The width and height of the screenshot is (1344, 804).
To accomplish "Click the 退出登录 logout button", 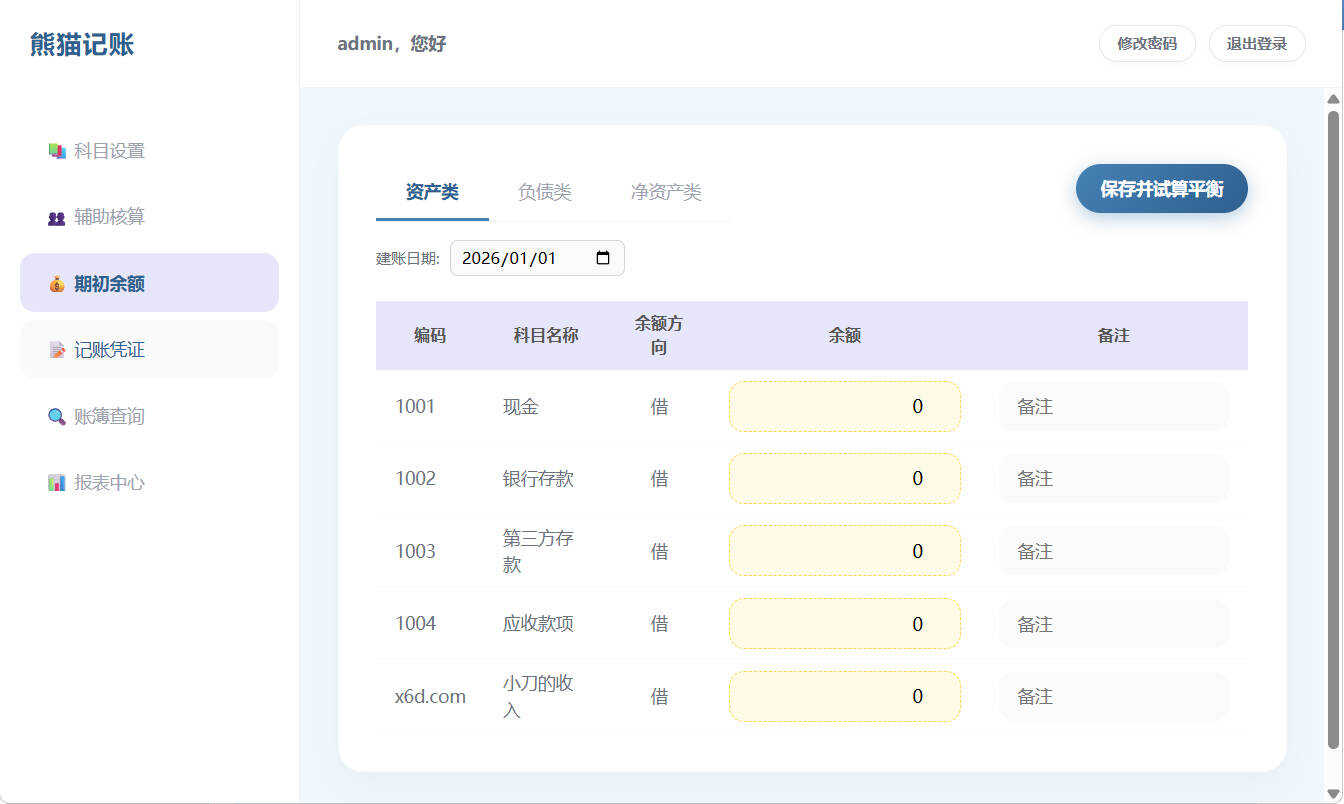I will 1257,44.
